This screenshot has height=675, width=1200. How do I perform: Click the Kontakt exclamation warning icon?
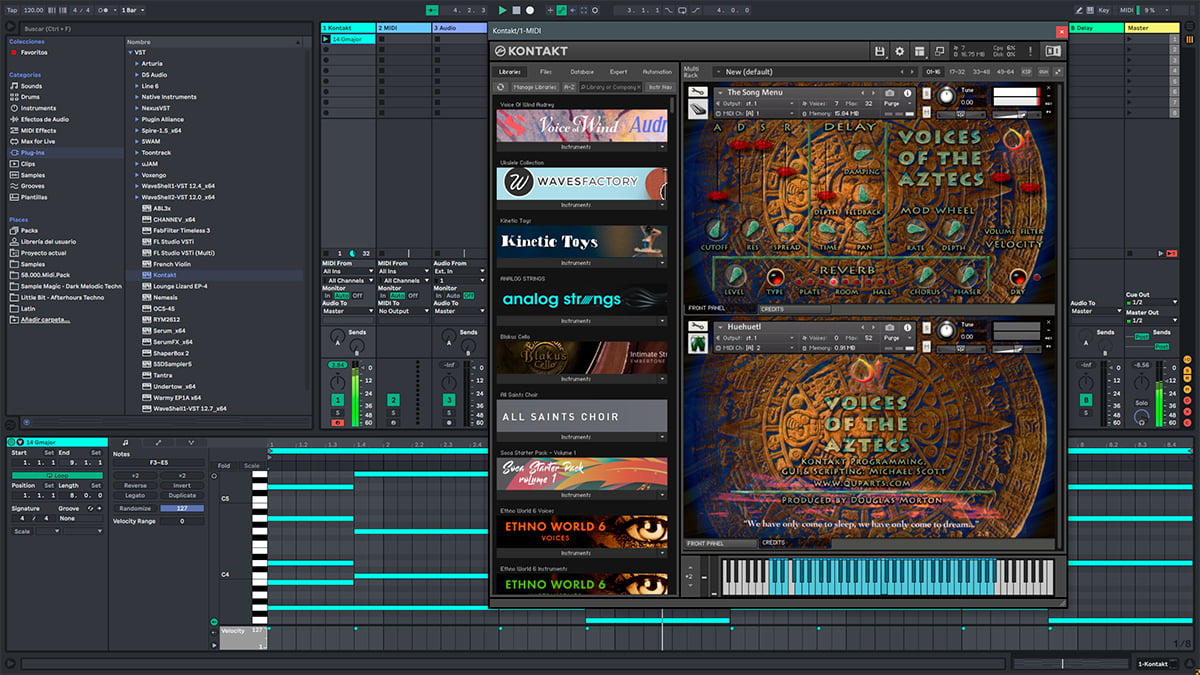(1032, 51)
